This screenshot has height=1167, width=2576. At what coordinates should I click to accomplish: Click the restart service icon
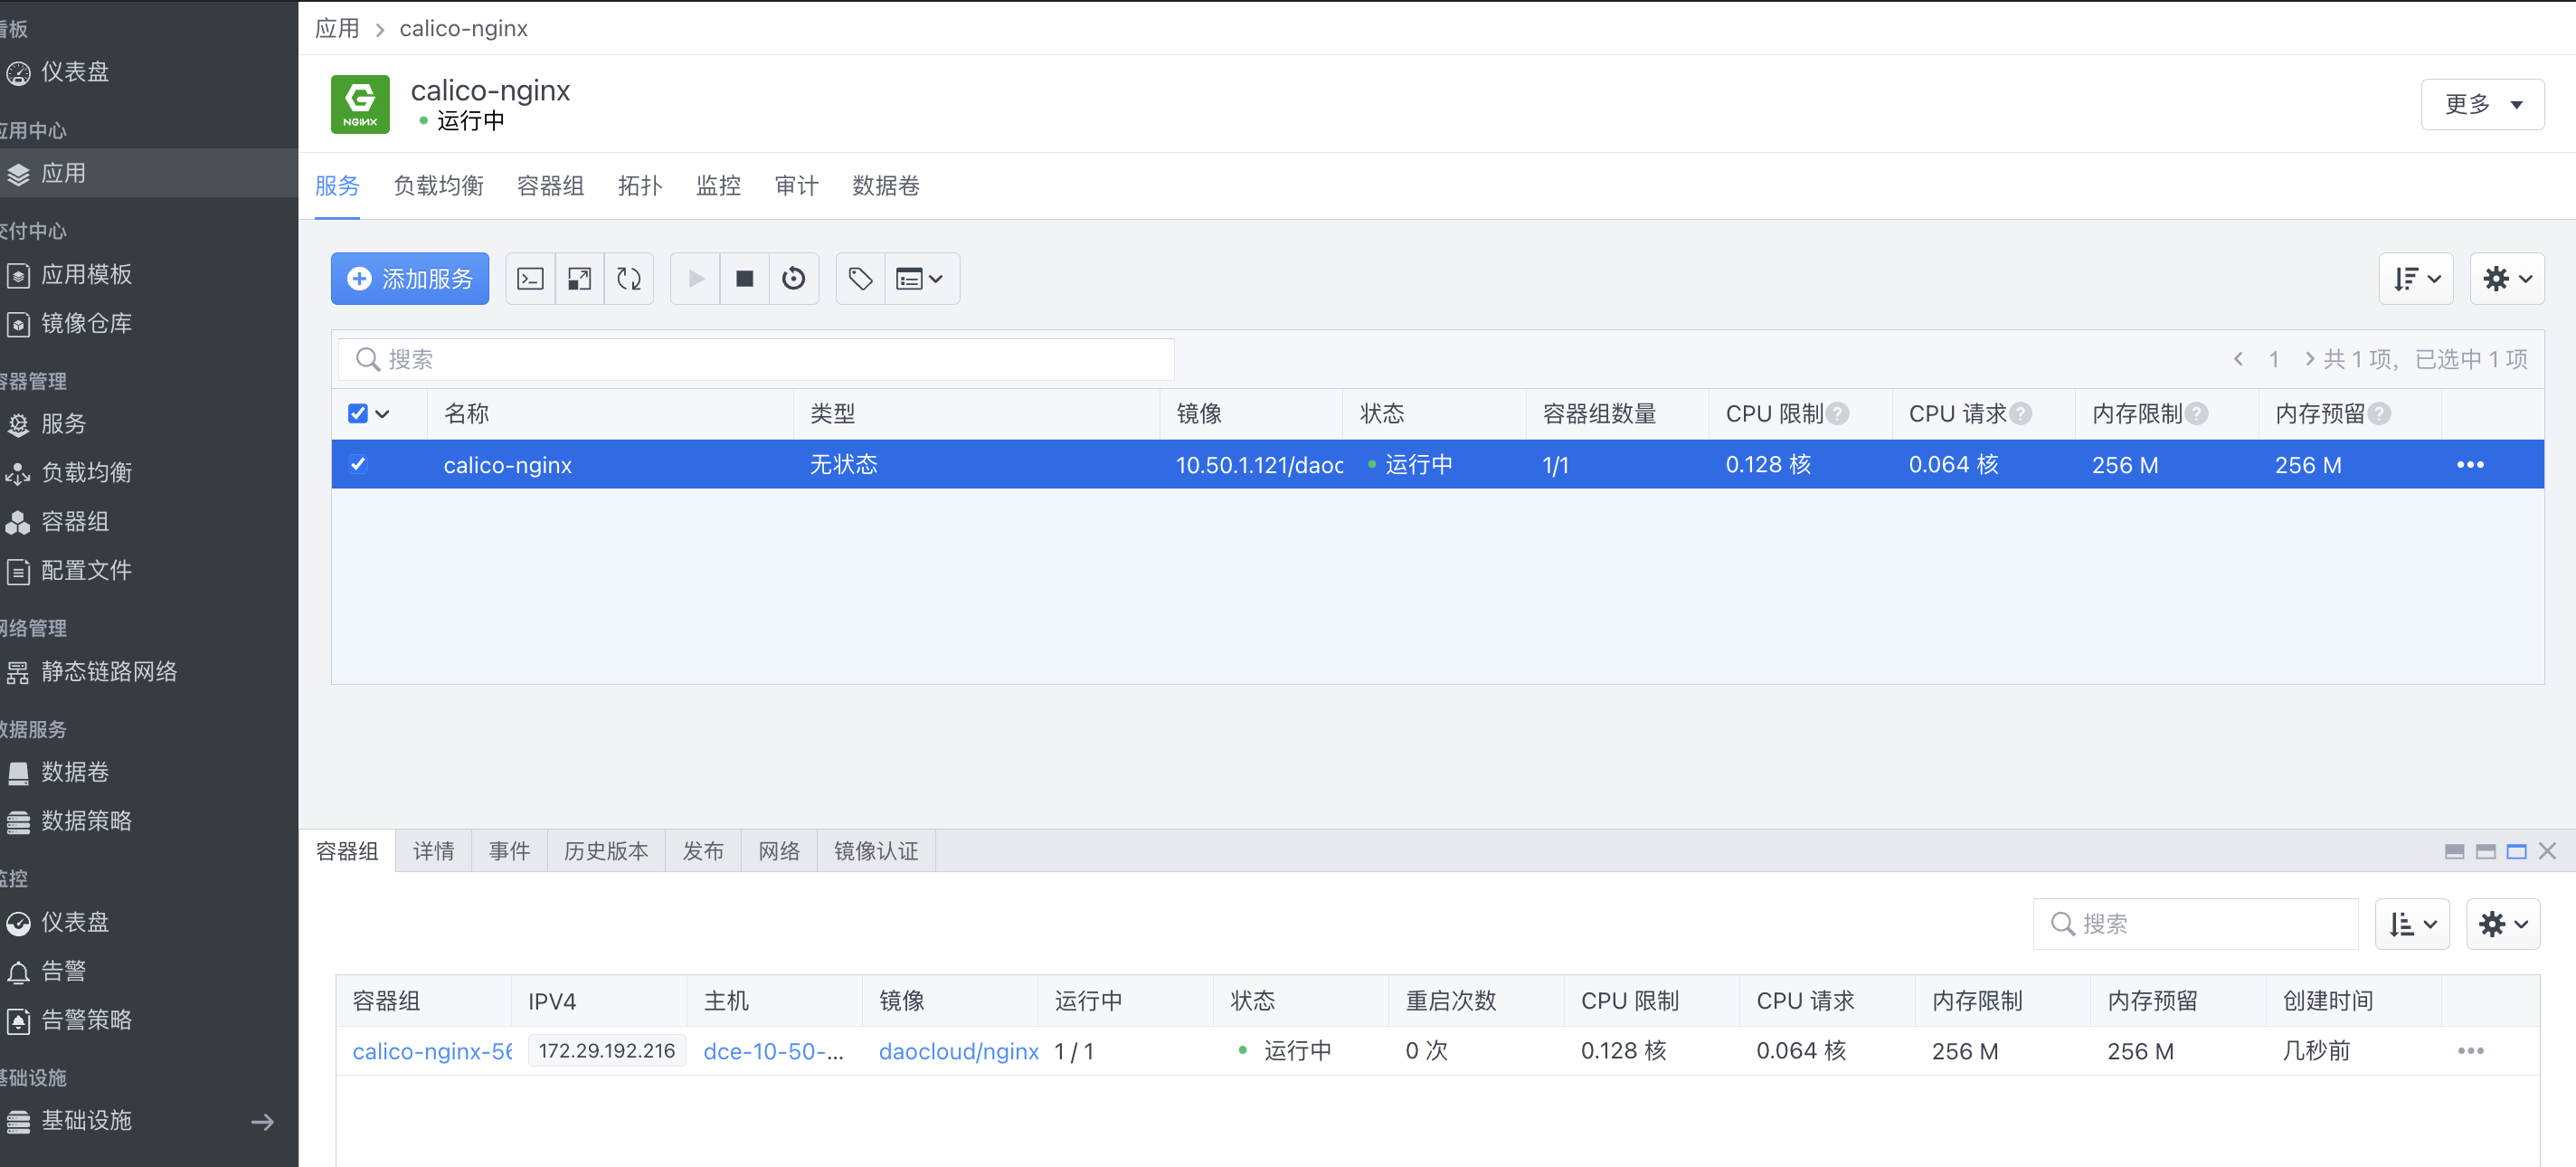pos(793,279)
